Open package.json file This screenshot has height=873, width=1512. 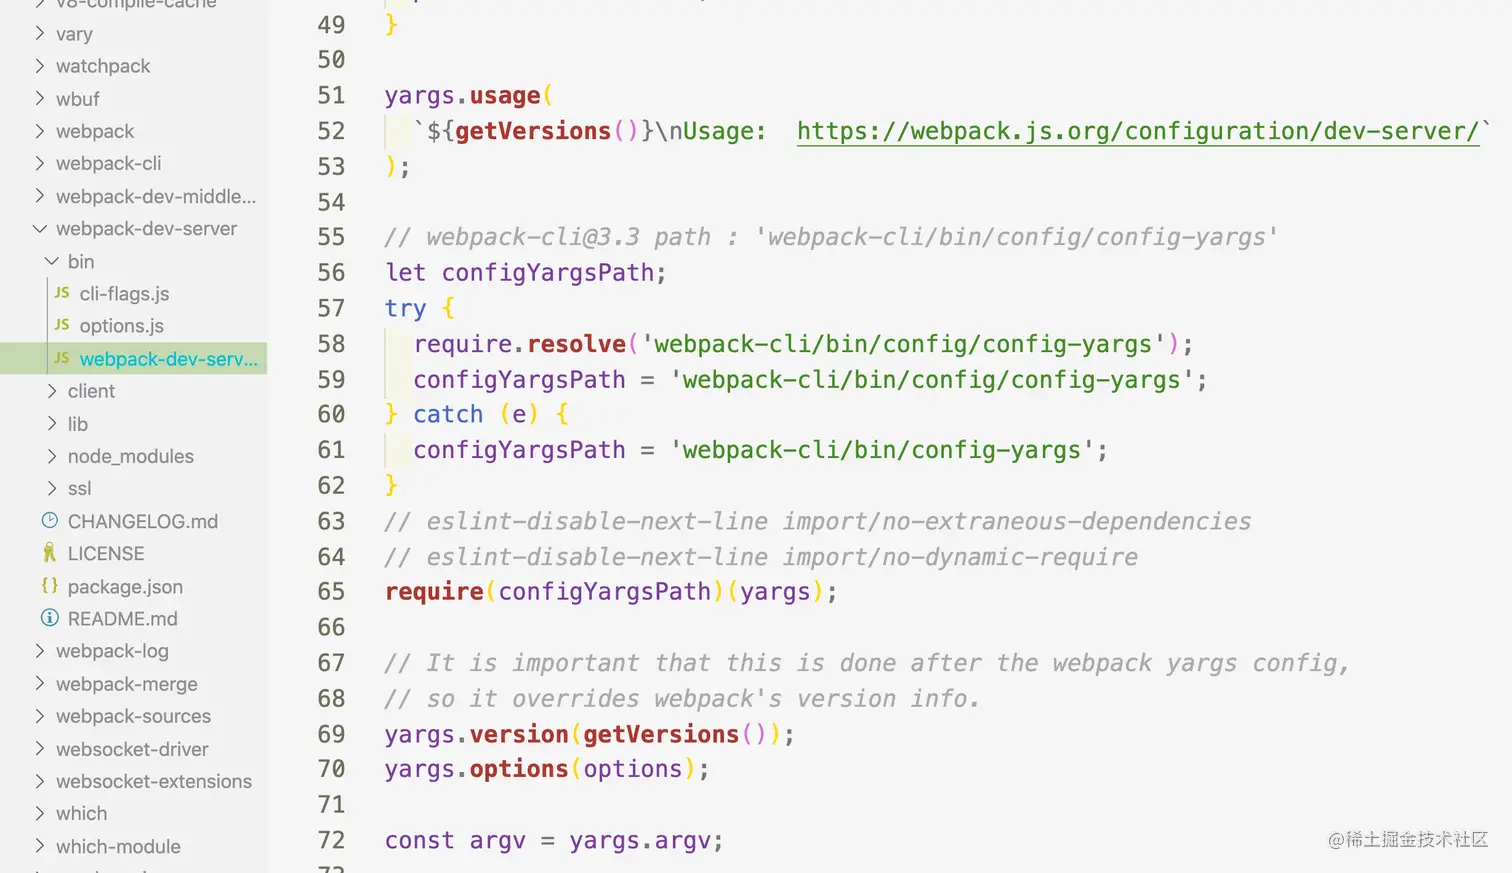pyautogui.click(x=124, y=586)
